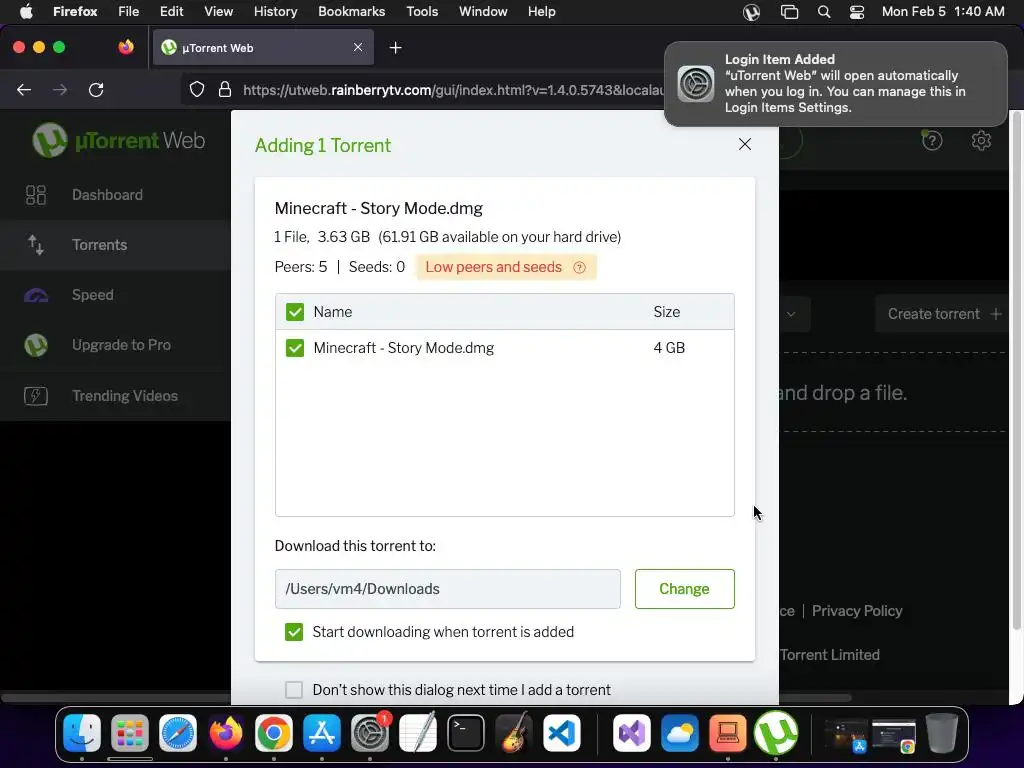Click the Upgrade to Pro uTorrent icon
Image resolution: width=1024 pixels, height=768 pixels.
pos(36,345)
